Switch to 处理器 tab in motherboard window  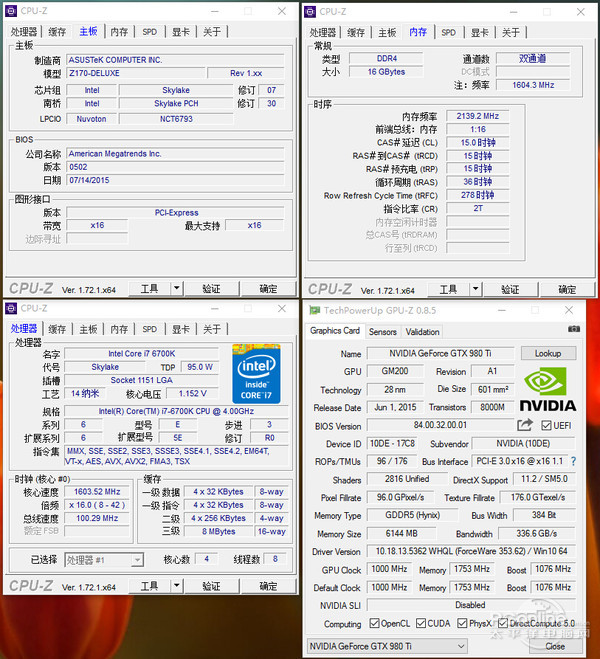(24, 32)
